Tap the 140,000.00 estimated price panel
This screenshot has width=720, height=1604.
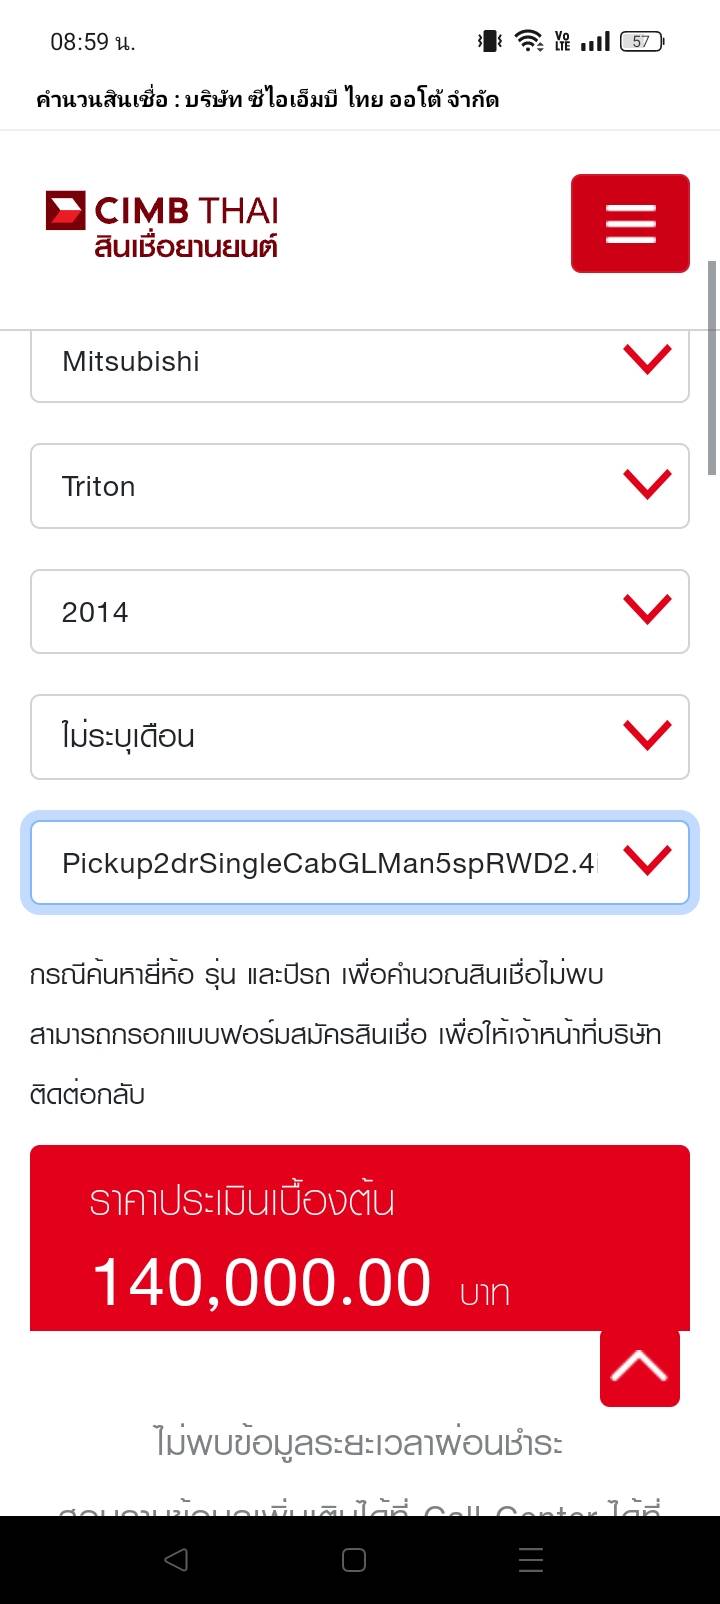359,1240
